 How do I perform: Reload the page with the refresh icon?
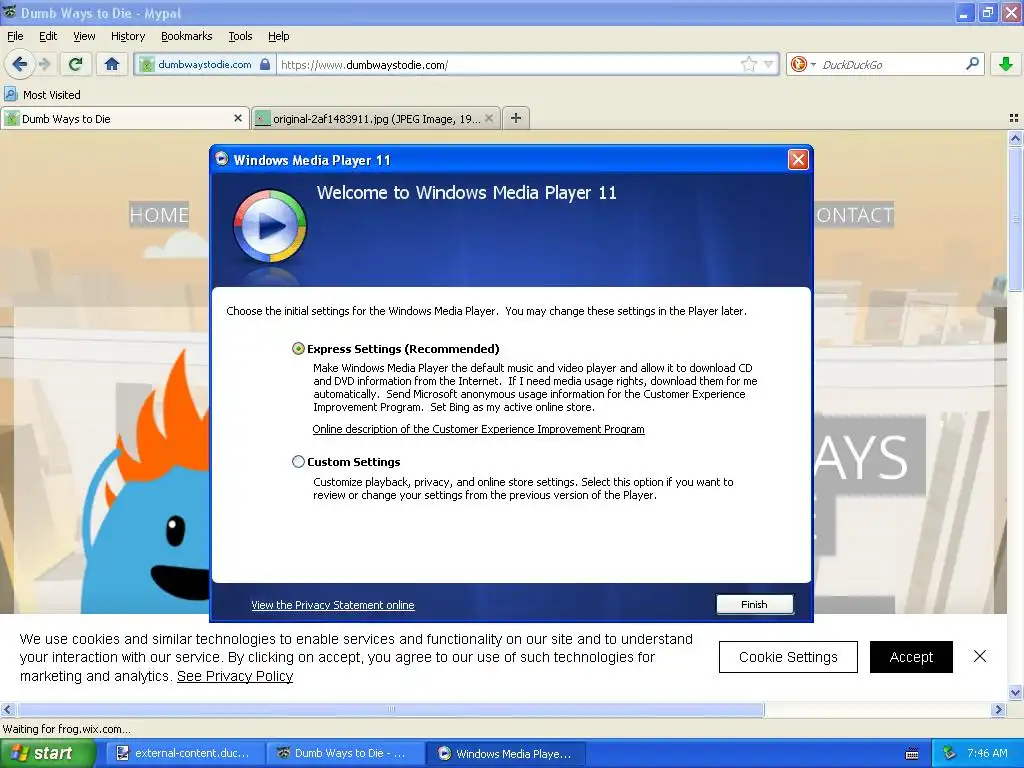pos(76,64)
